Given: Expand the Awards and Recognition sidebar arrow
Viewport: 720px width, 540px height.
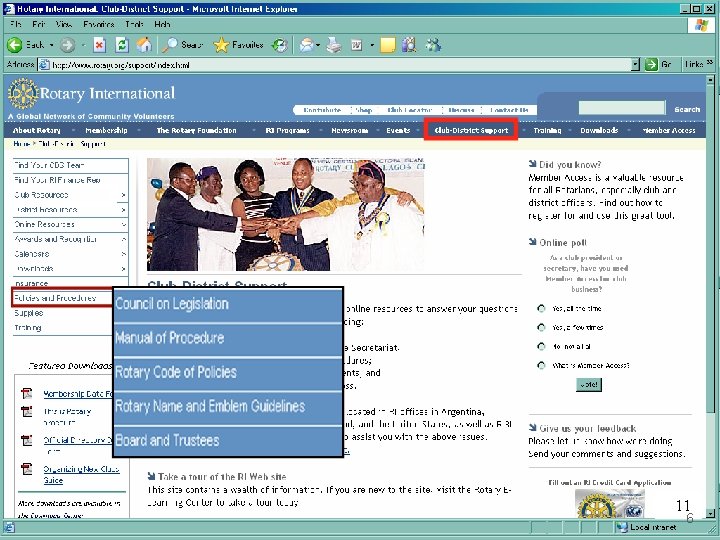Looking at the screenshot, I should coord(123,239).
